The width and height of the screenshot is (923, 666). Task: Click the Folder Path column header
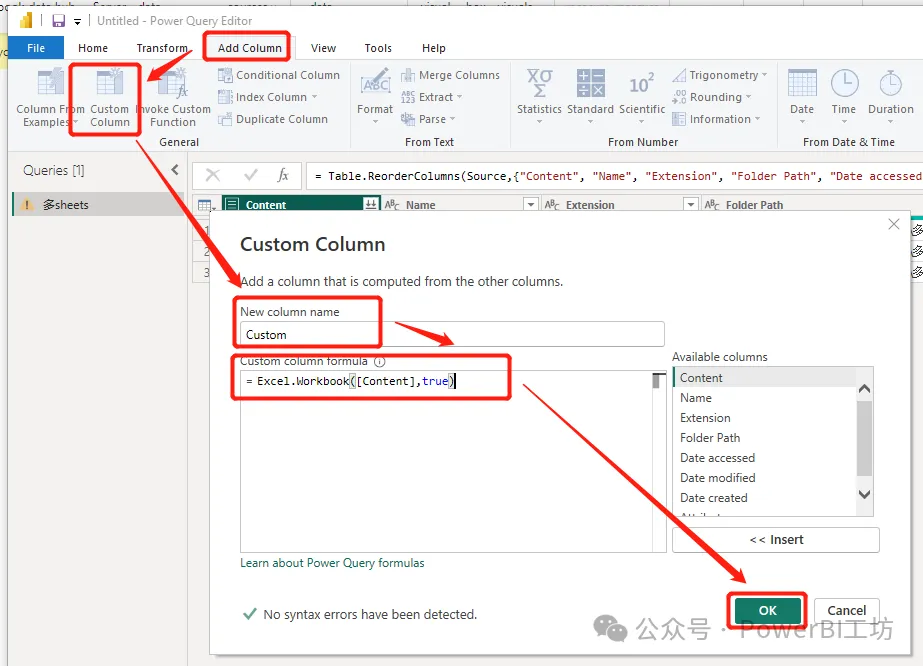coord(754,205)
